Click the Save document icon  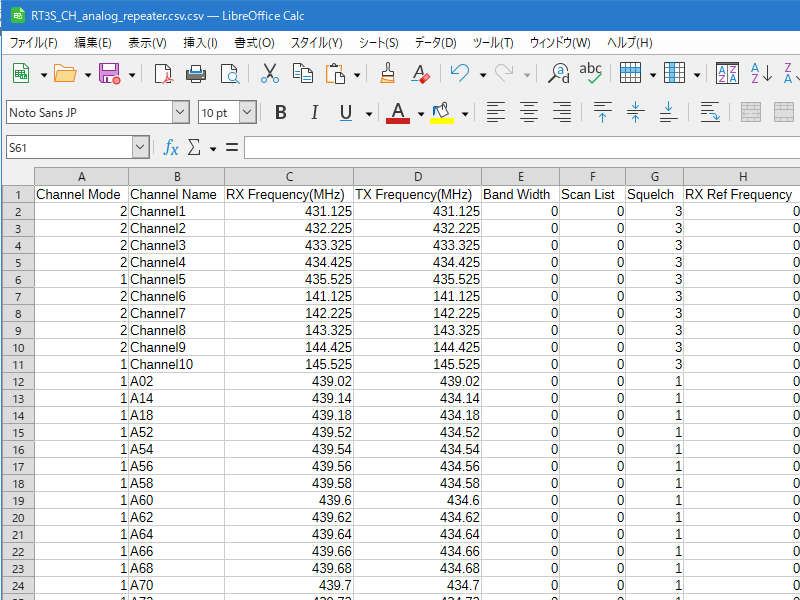pos(109,73)
